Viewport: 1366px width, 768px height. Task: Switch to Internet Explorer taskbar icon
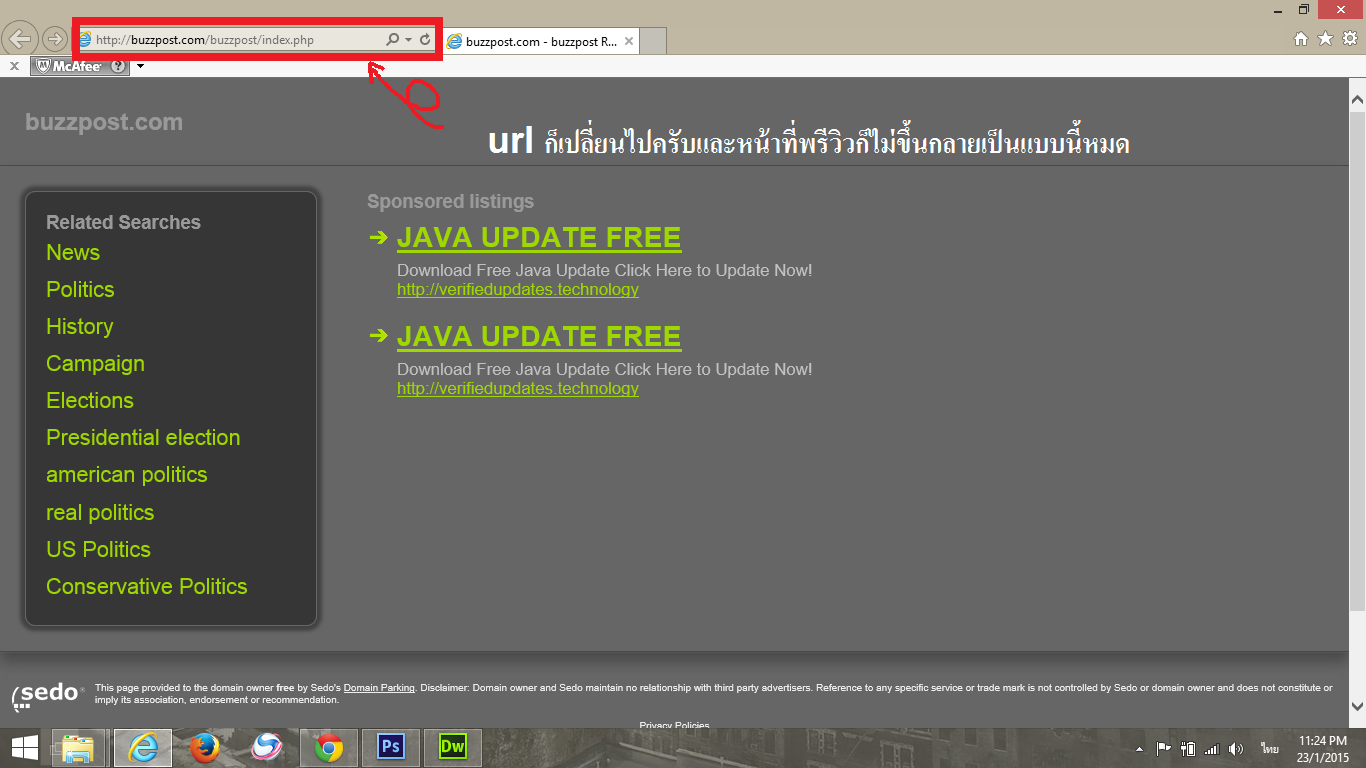click(x=143, y=747)
